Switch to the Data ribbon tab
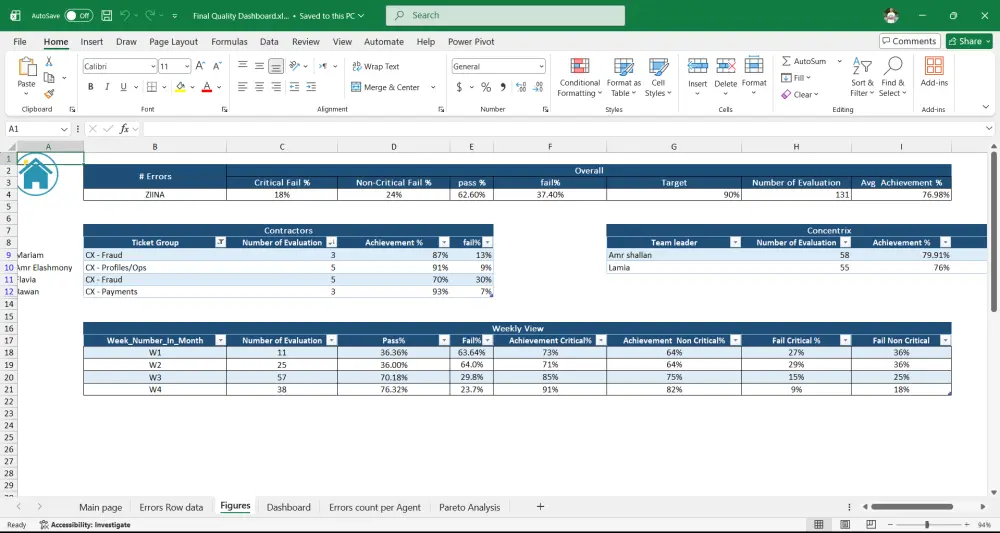Image resolution: width=1000 pixels, height=533 pixels. click(269, 41)
